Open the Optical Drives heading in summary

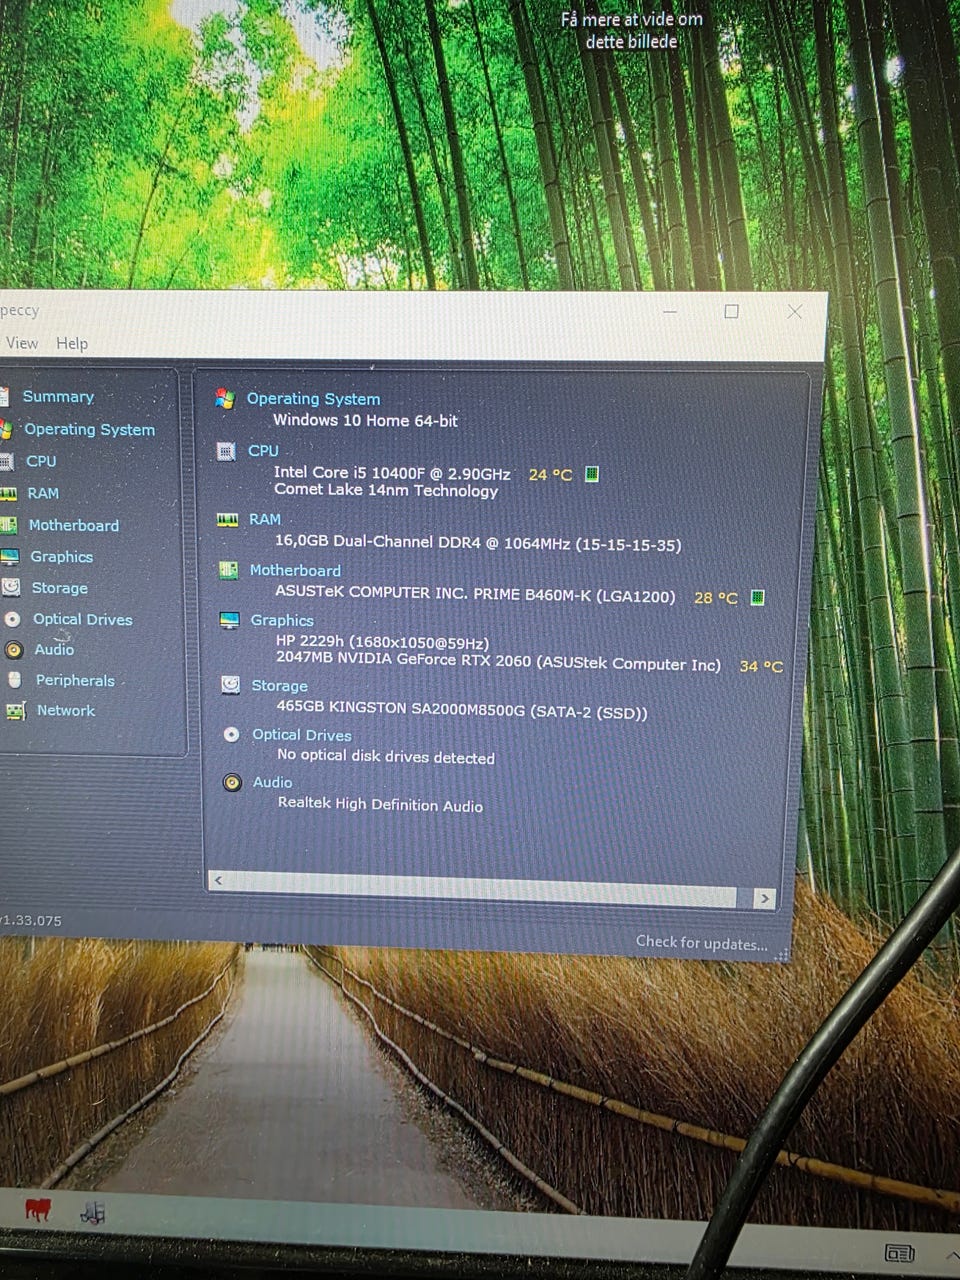click(302, 734)
